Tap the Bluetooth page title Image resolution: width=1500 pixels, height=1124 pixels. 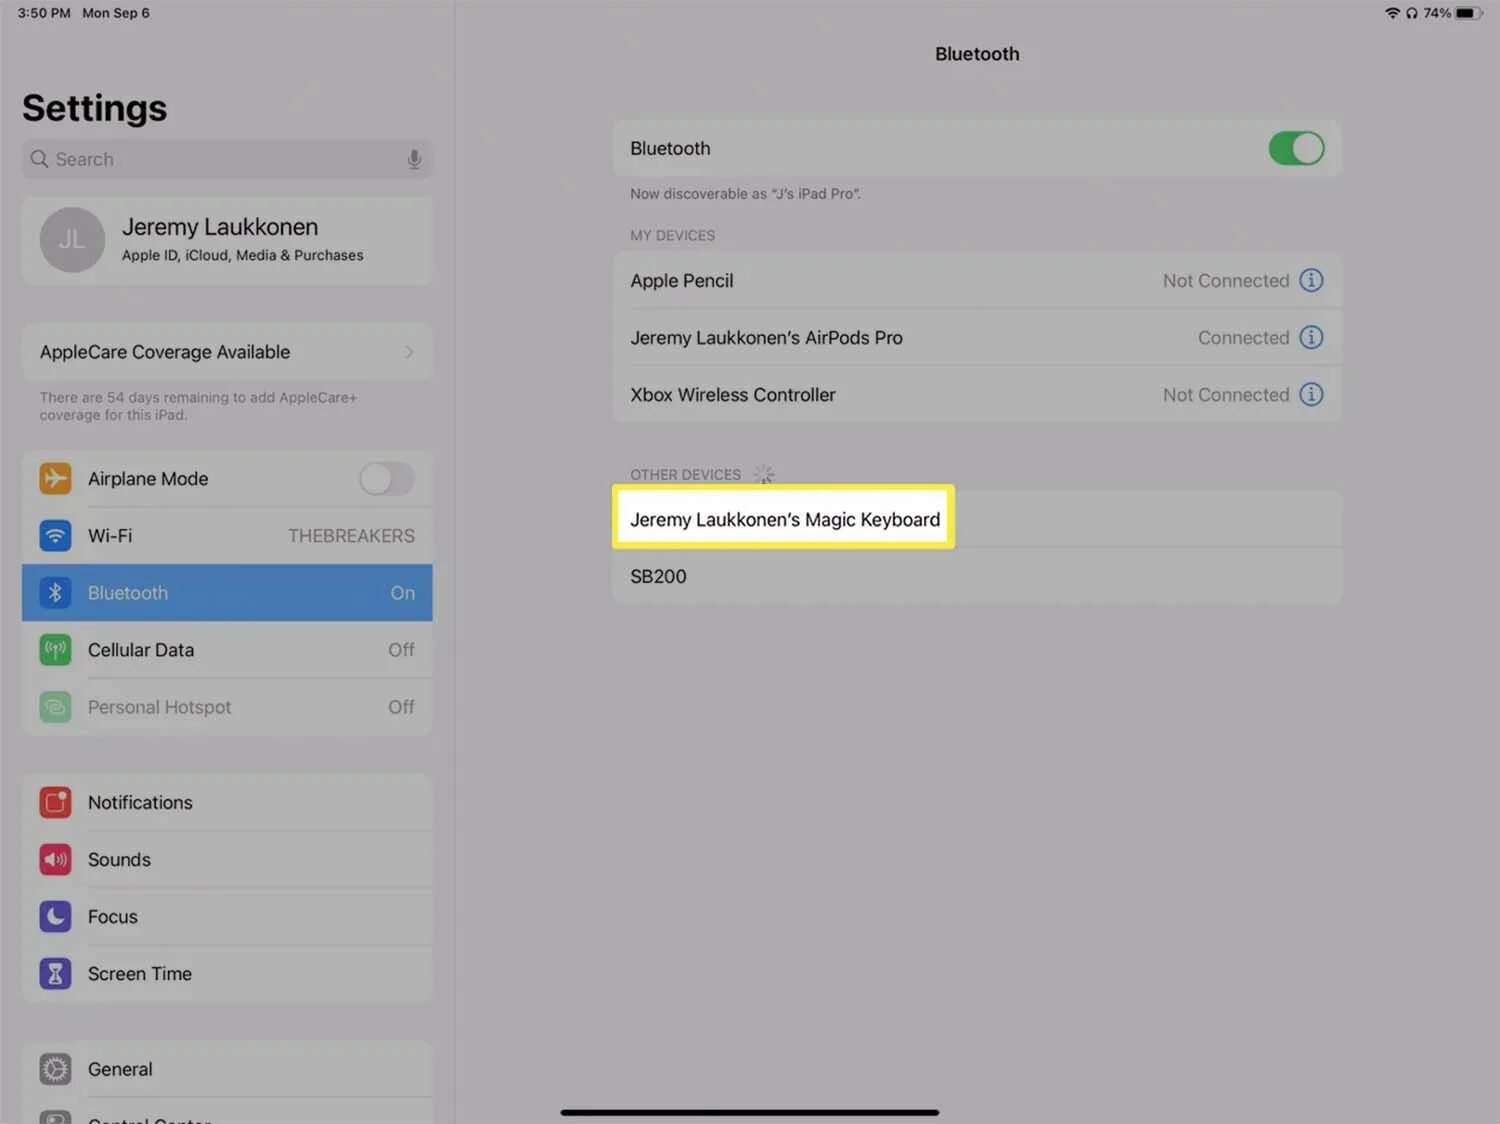tap(977, 54)
